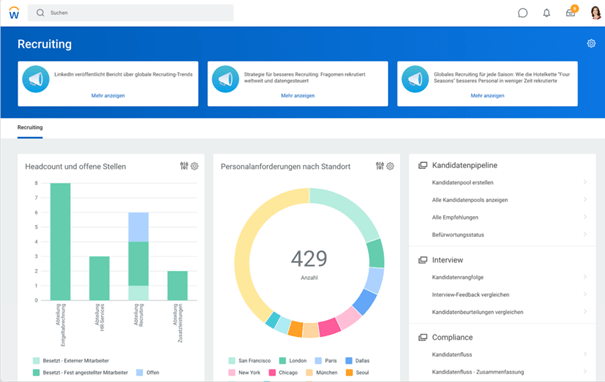Viewport: 605px width, 382px height.
Task: Open Mehr anzeigen in LinkedIn card
Action: [x=108, y=96]
